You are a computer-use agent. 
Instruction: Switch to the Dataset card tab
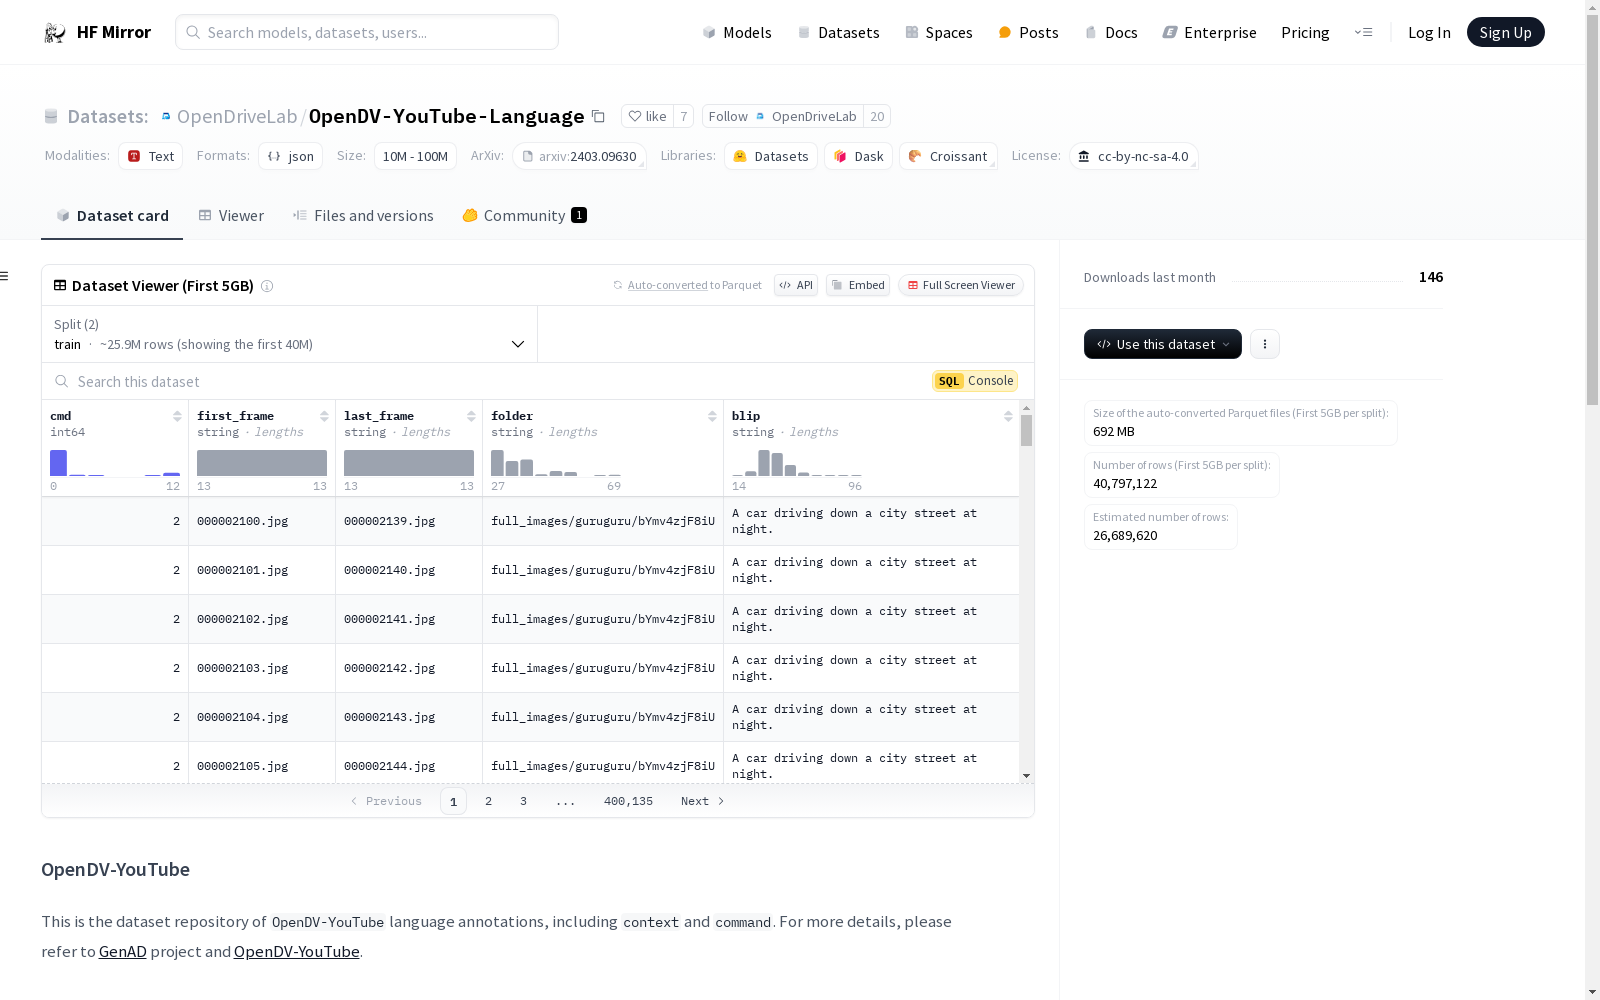coord(112,216)
